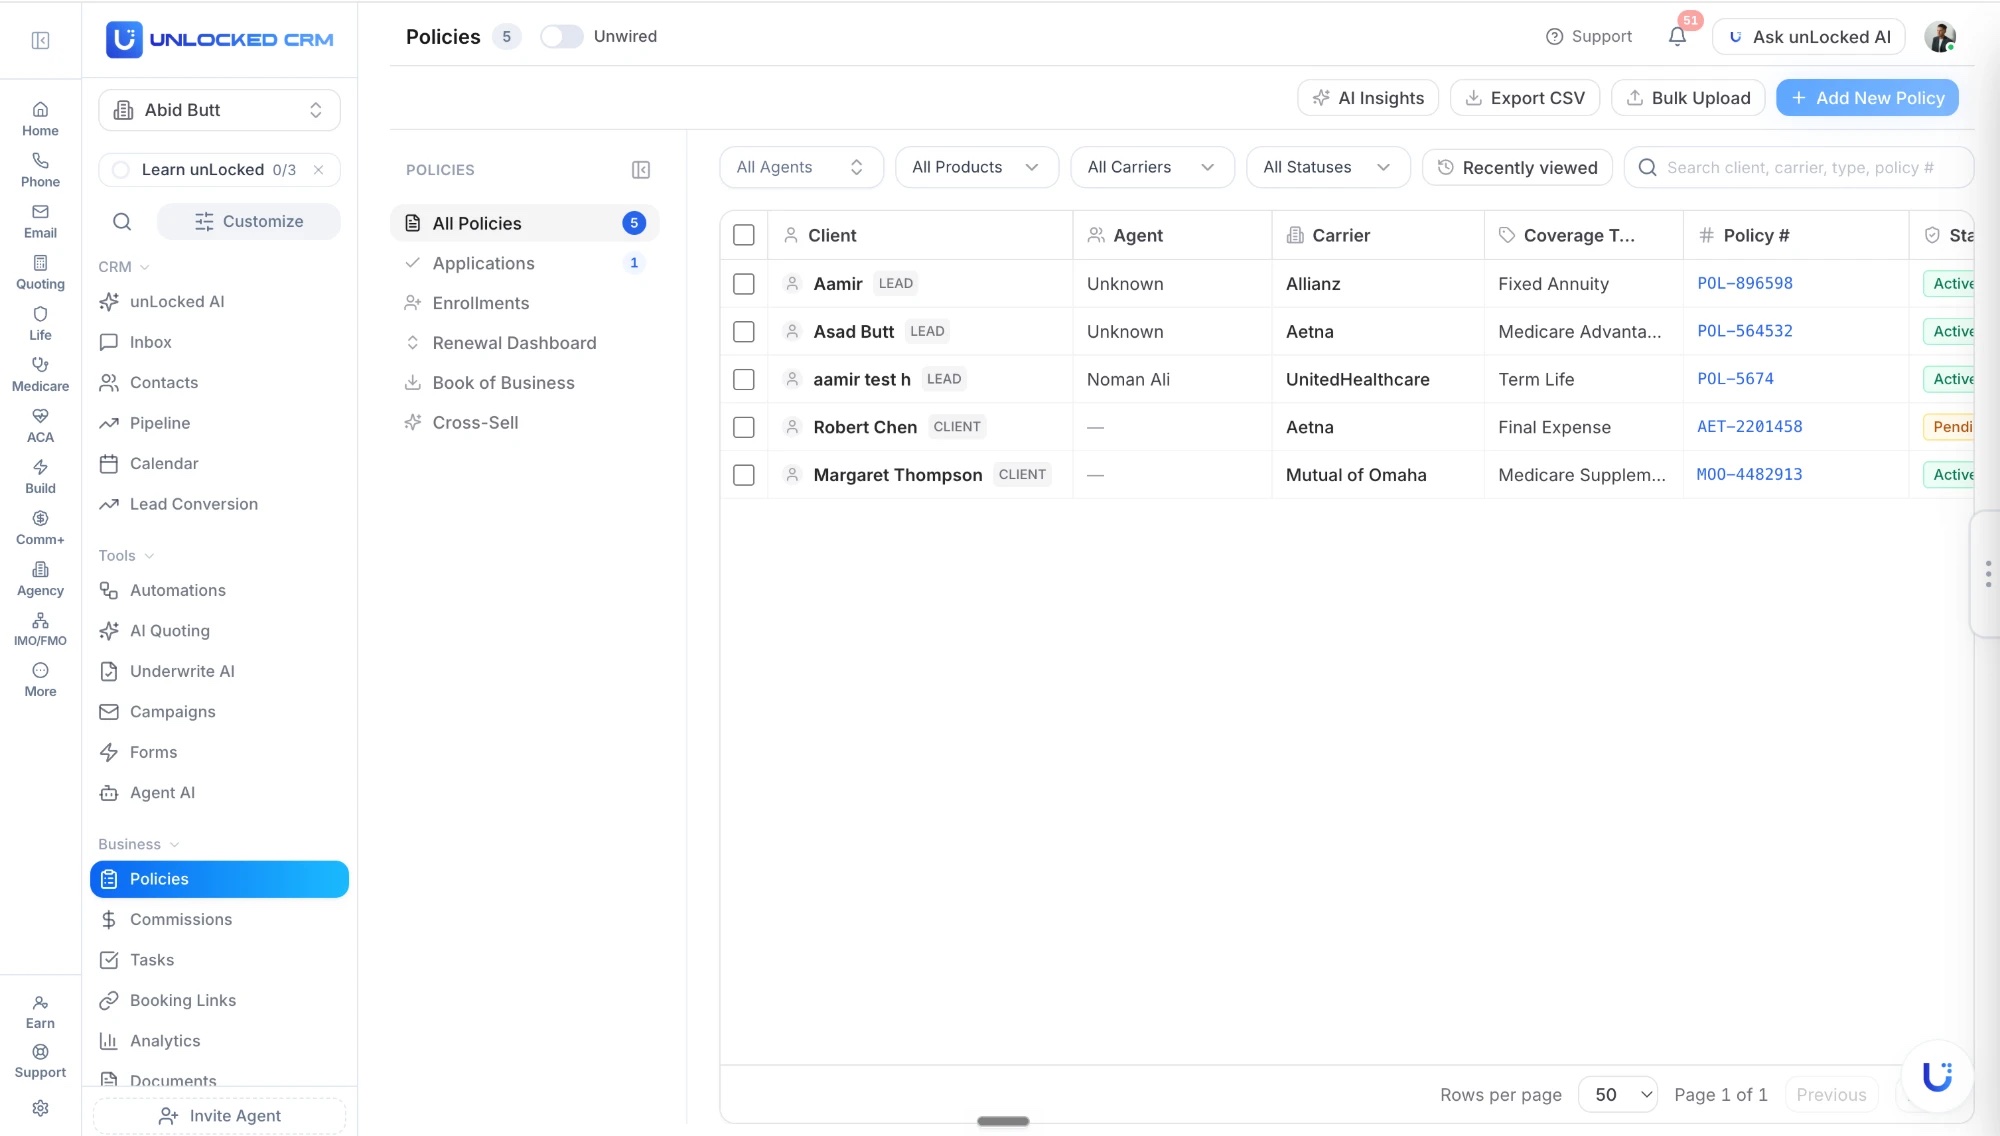Open the user profile avatar

[1940, 37]
